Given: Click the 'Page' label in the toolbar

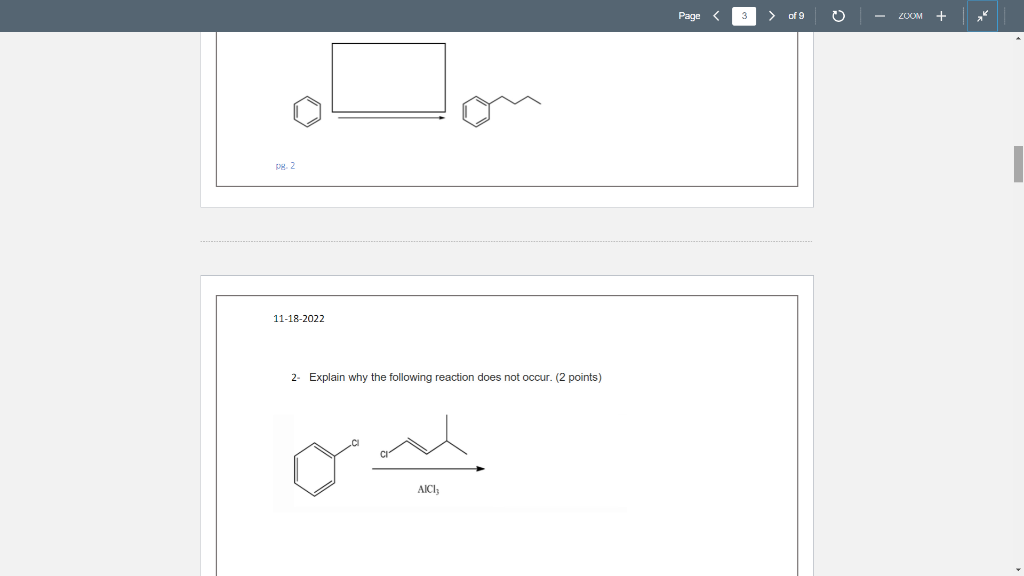Looking at the screenshot, I should [689, 16].
